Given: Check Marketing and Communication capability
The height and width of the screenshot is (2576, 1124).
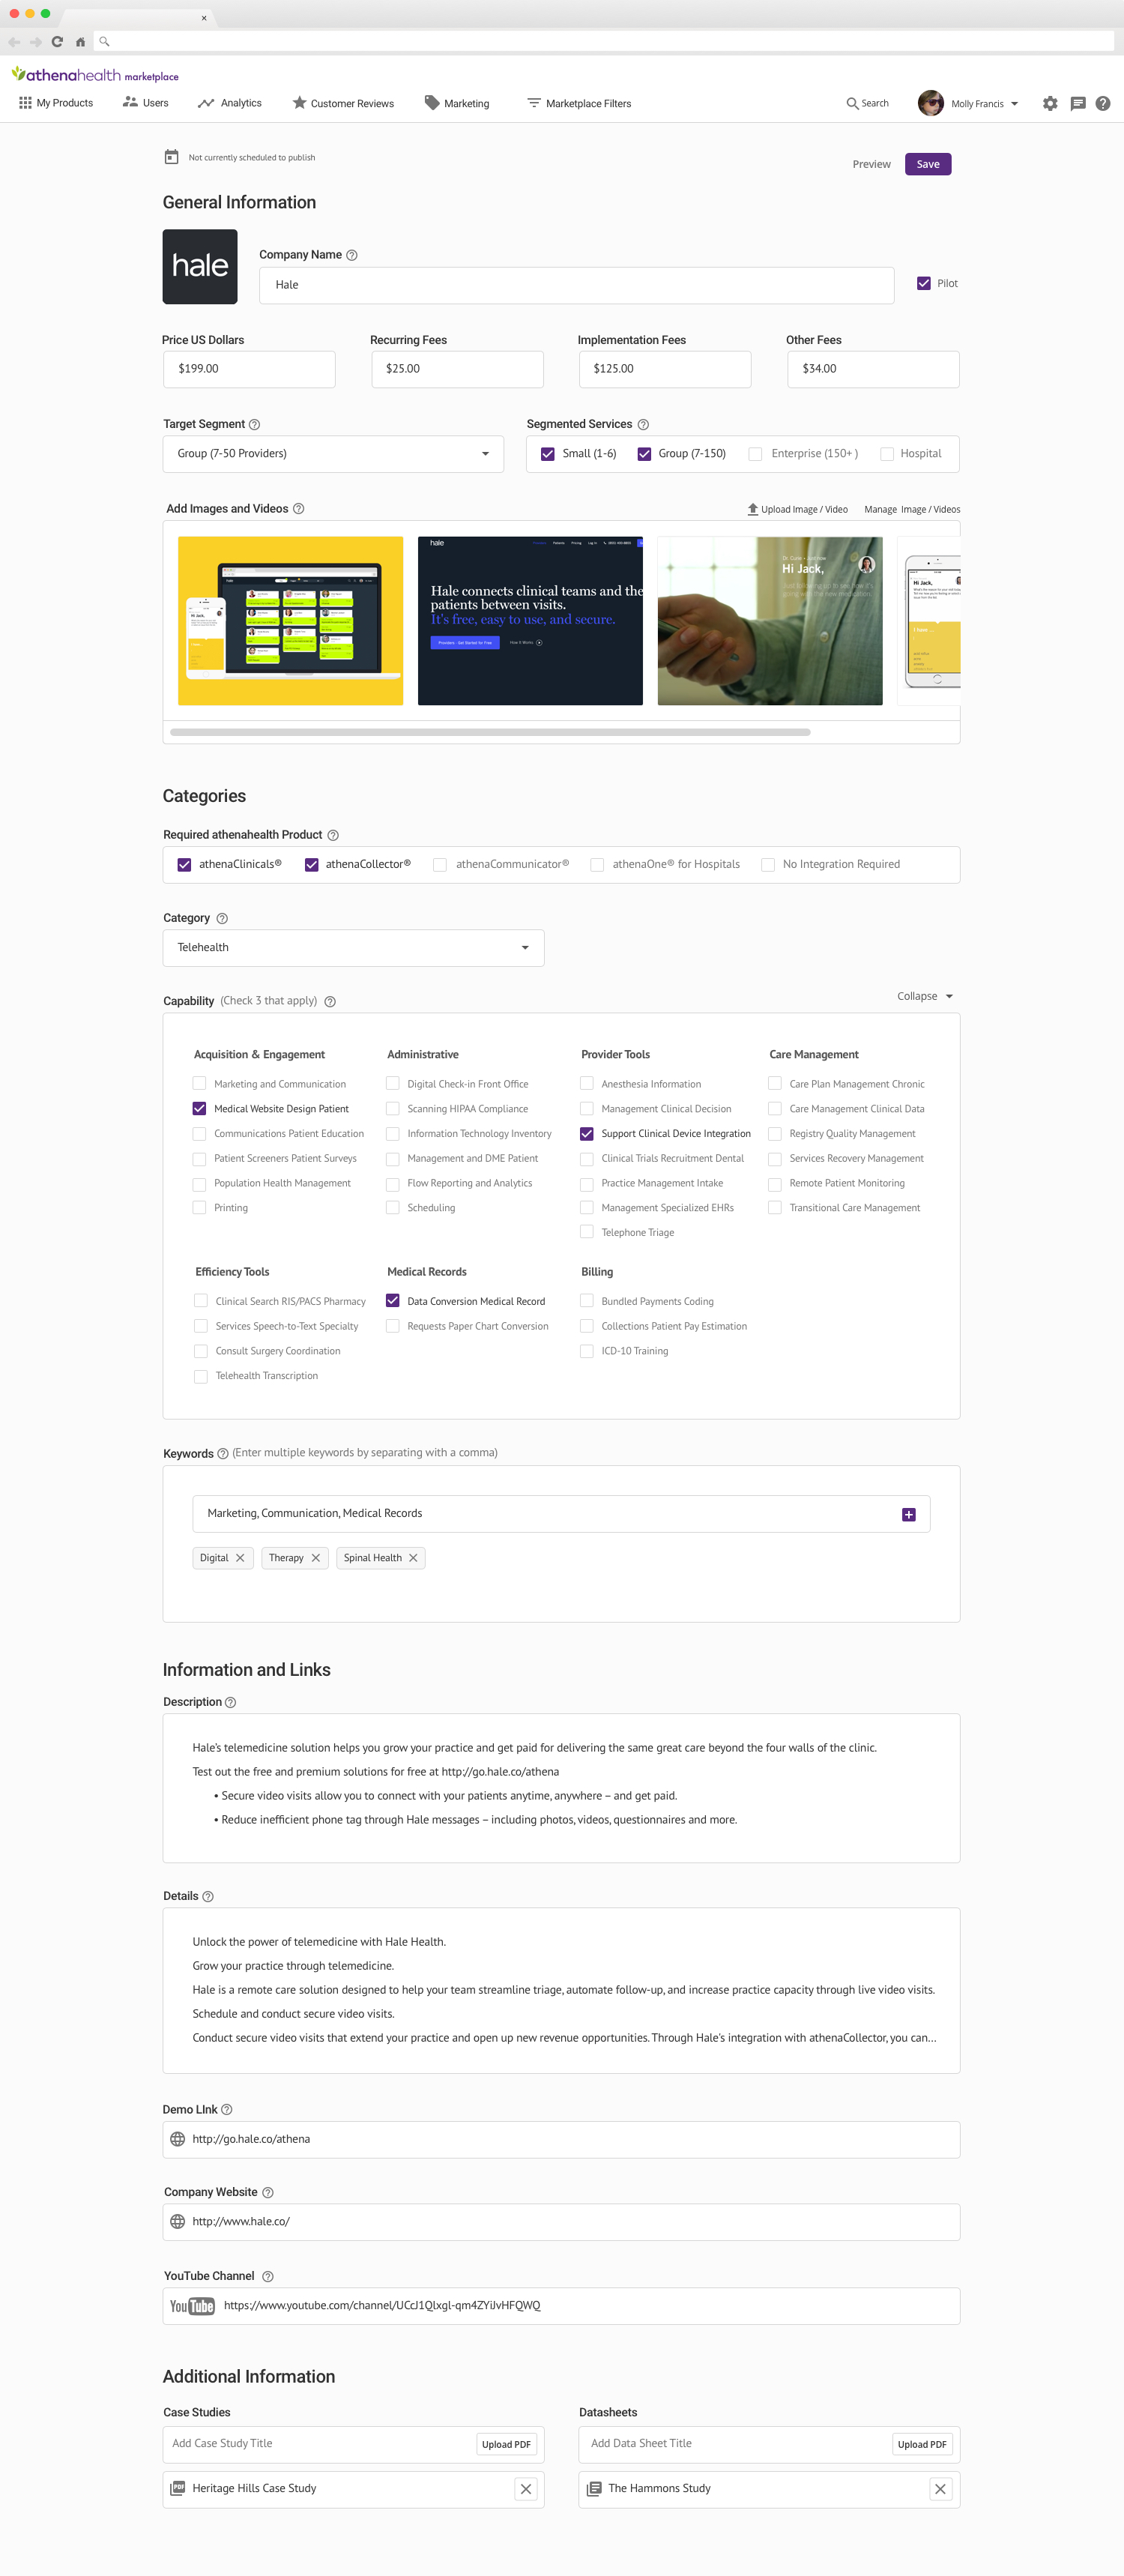Looking at the screenshot, I should pyautogui.click(x=199, y=1083).
